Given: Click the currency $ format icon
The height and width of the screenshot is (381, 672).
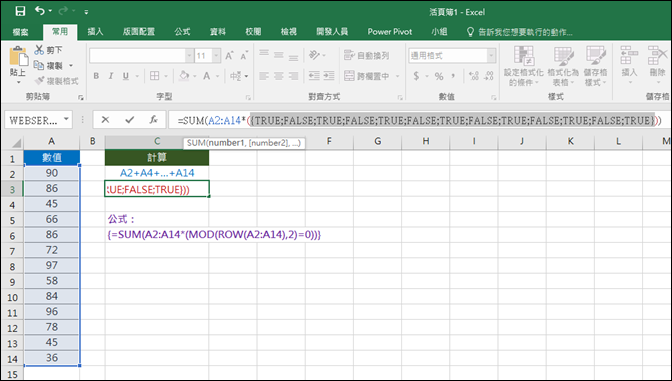Looking at the screenshot, I should tap(416, 76).
